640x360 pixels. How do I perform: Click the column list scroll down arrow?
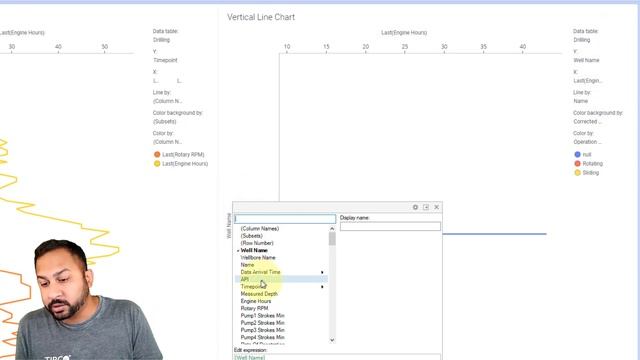(x=332, y=340)
